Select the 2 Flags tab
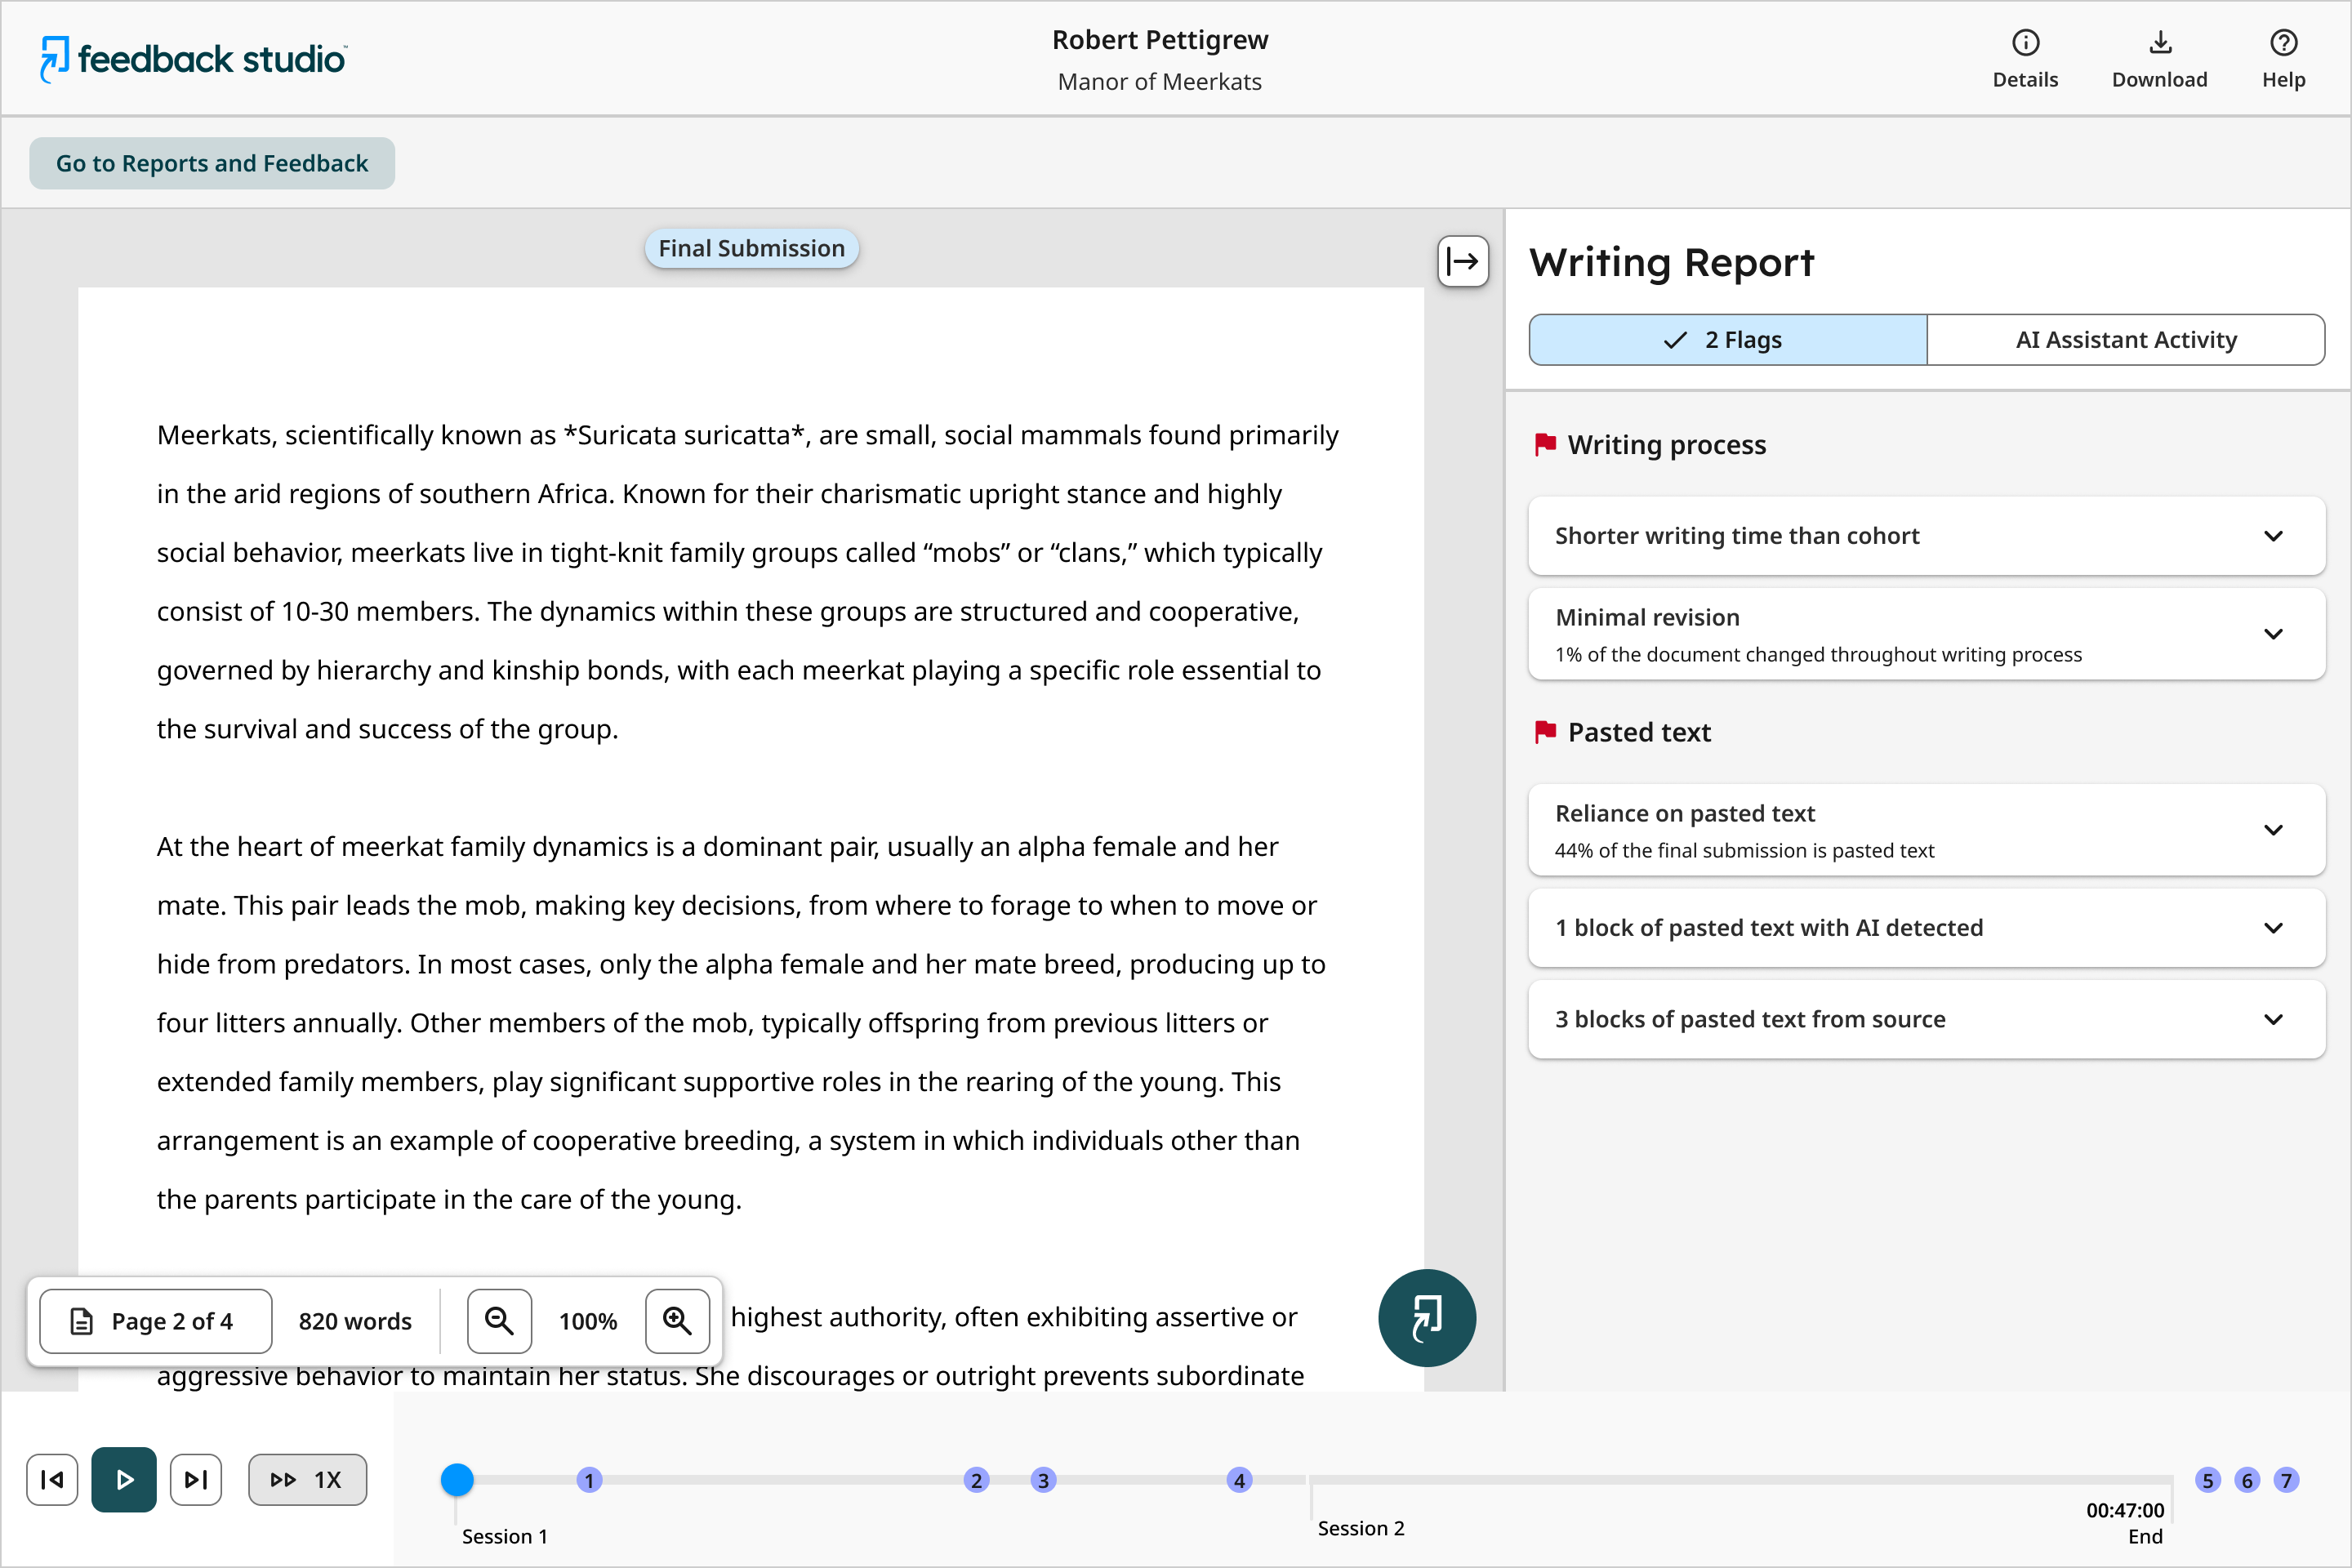This screenshot has height=1568, width=2352. click(1727, 340)
